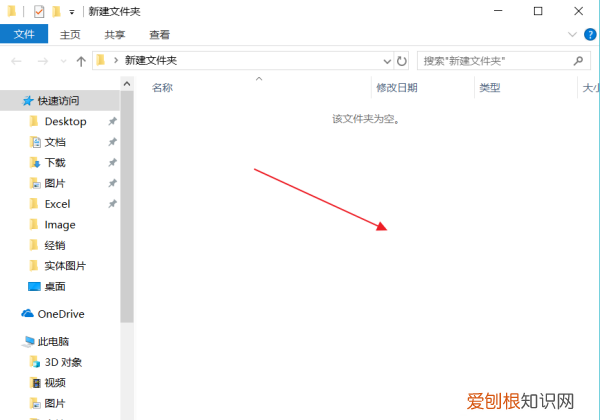Image resolution: width=600 pixels, height=420 pixels.
Task: Open 下载 in quick access
Action: pyautogui.click(x=55, y=163)
